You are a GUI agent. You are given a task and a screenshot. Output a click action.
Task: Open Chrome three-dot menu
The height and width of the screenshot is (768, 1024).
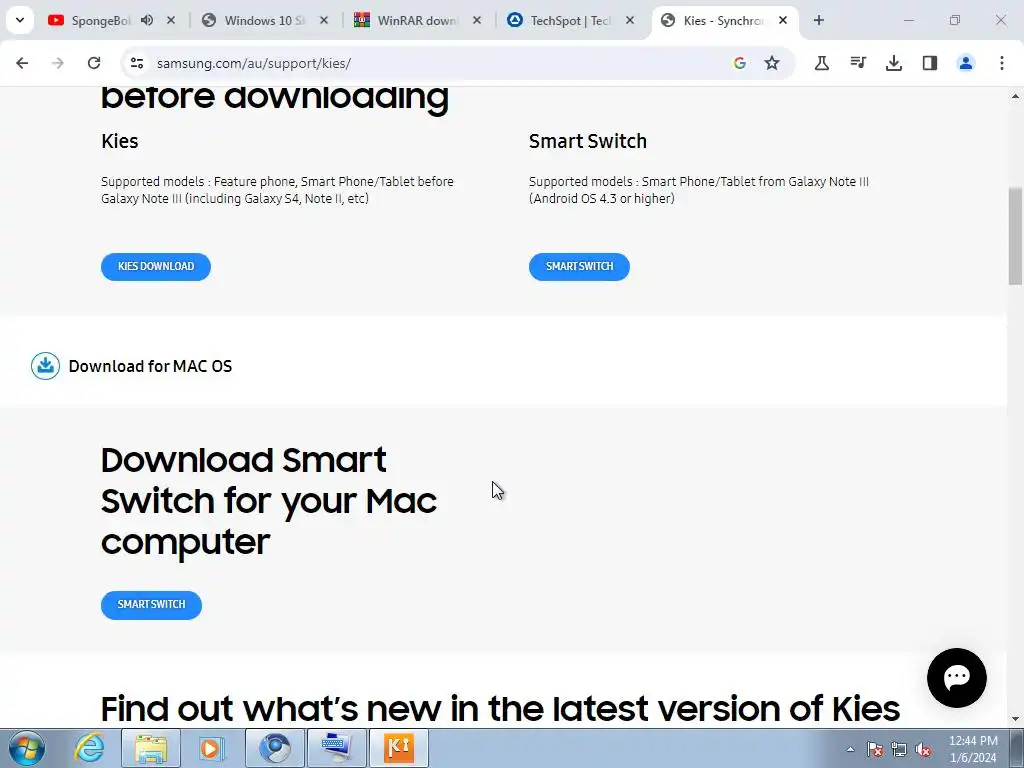tap(1001, 63)
